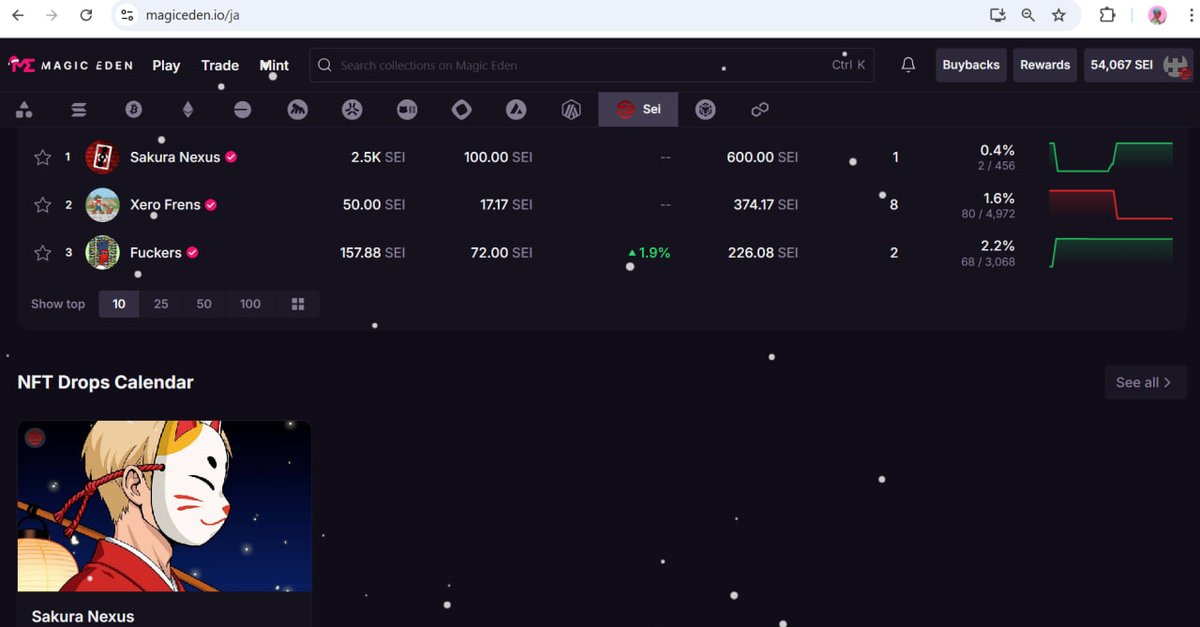The image size is (1200, 627).
Task: Click the 1.9% change value
Action: pyautogui.click(x=649, y=253)
